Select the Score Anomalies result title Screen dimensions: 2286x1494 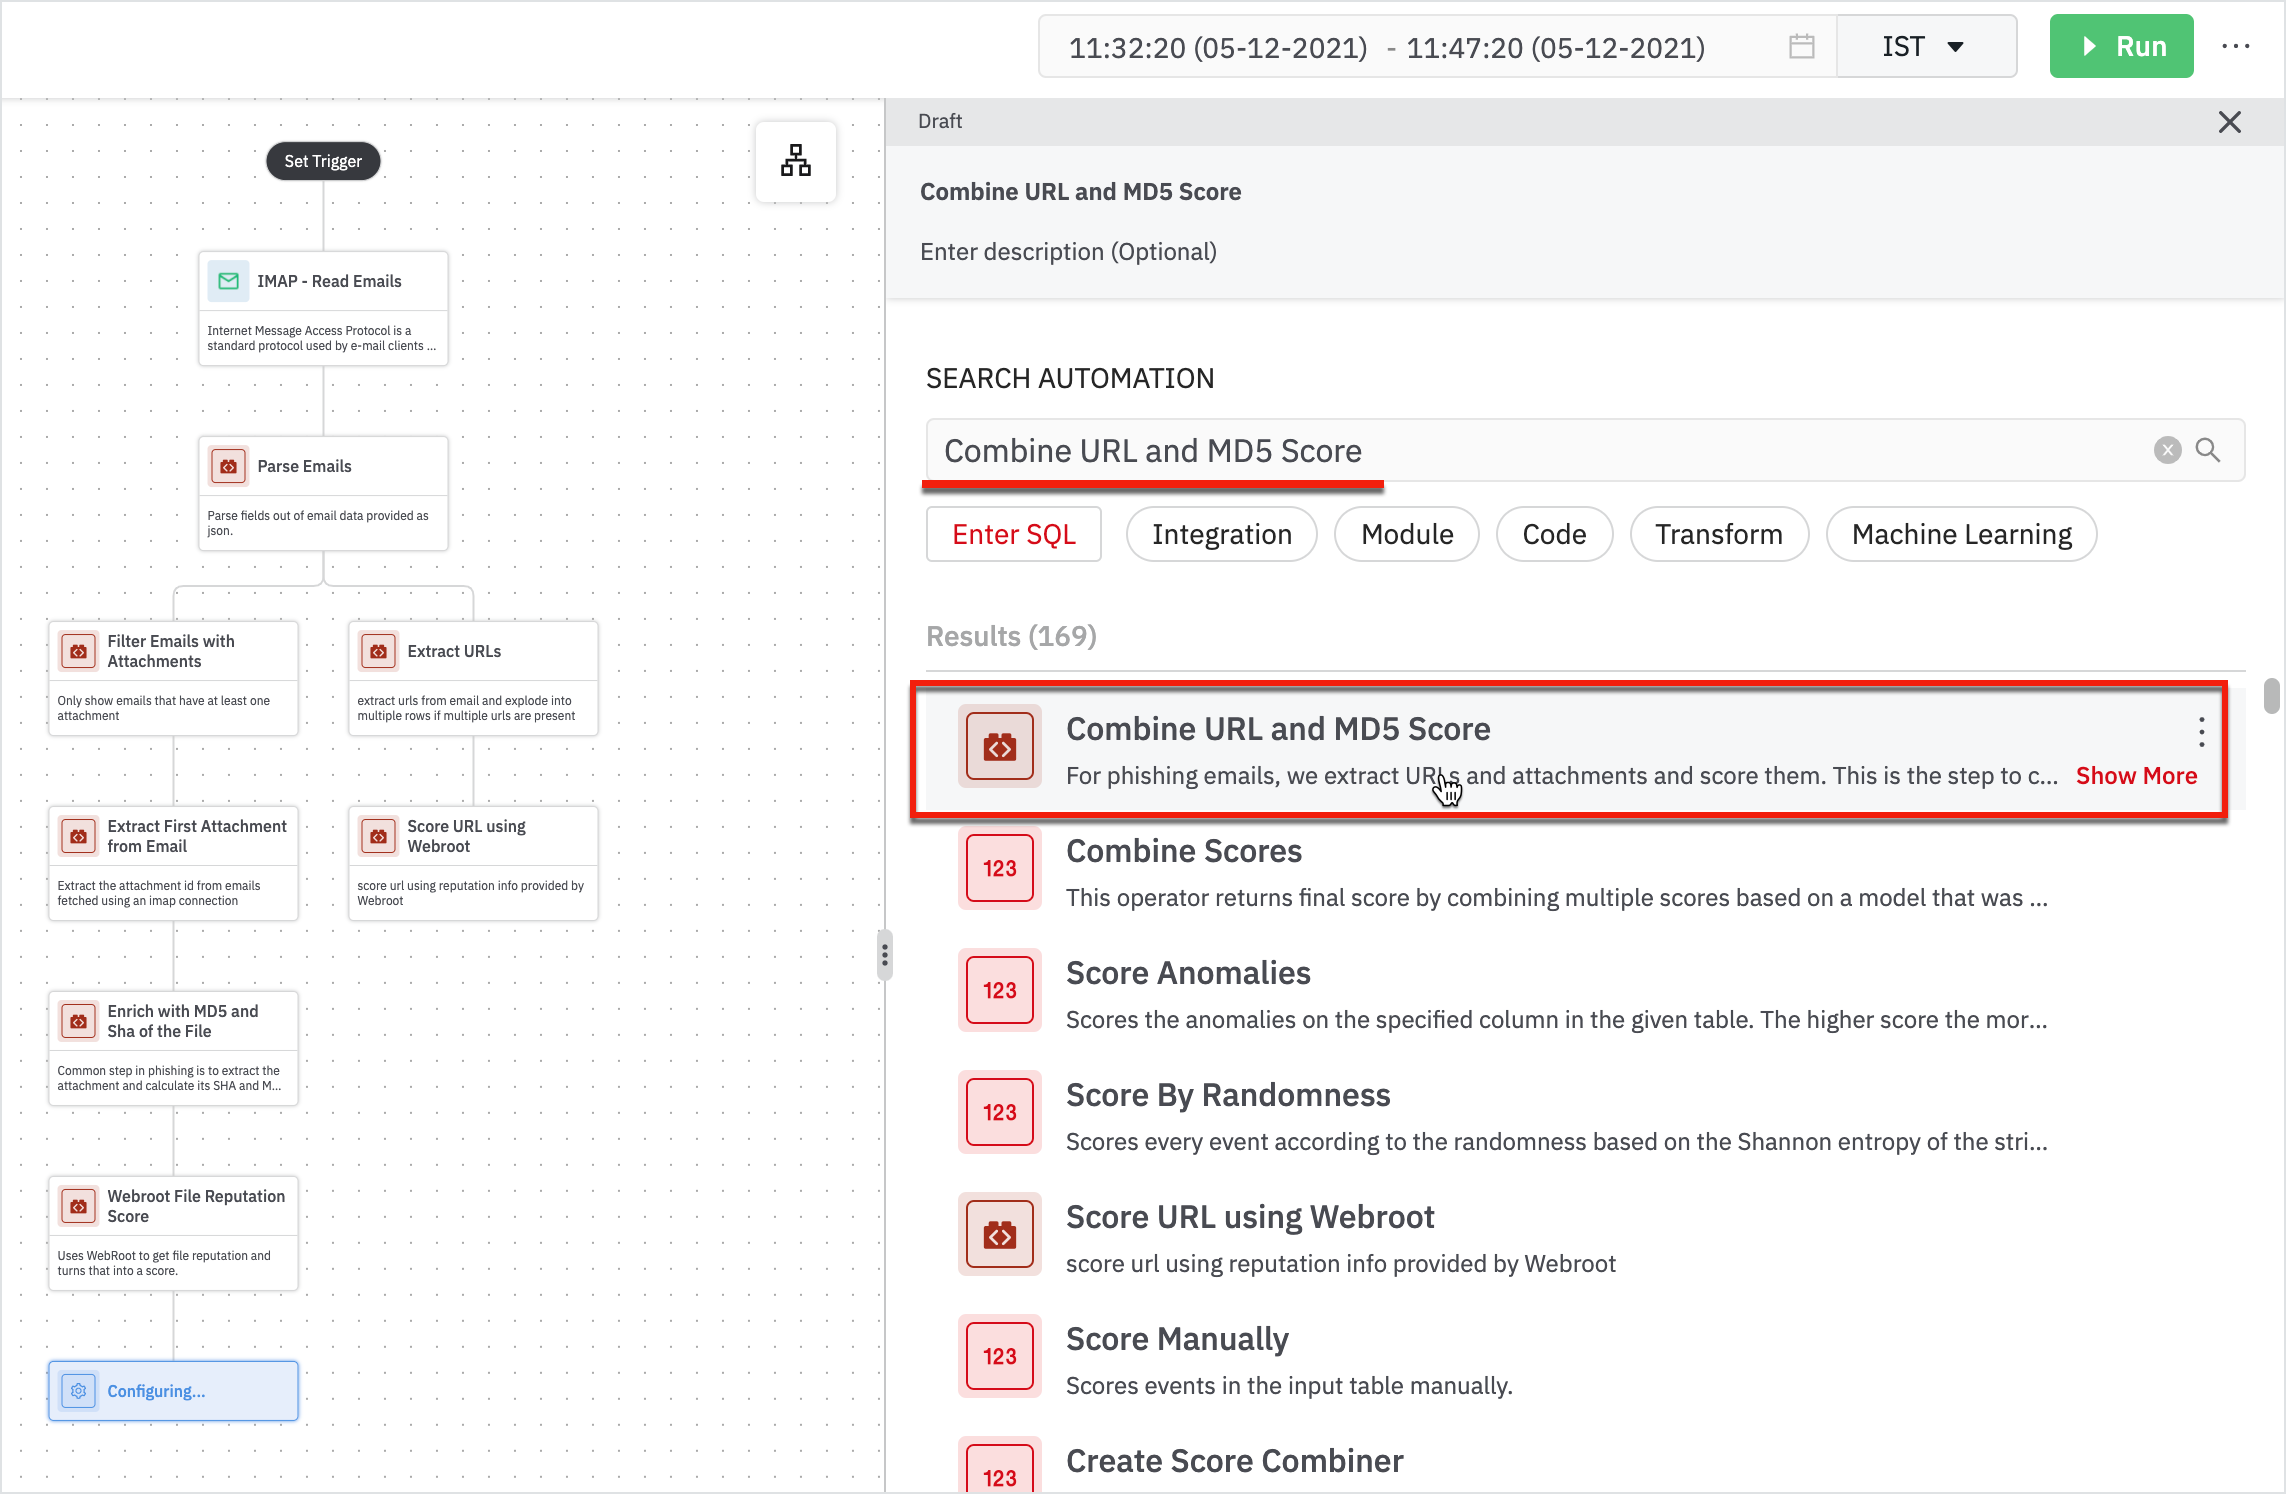(1188, 973)
